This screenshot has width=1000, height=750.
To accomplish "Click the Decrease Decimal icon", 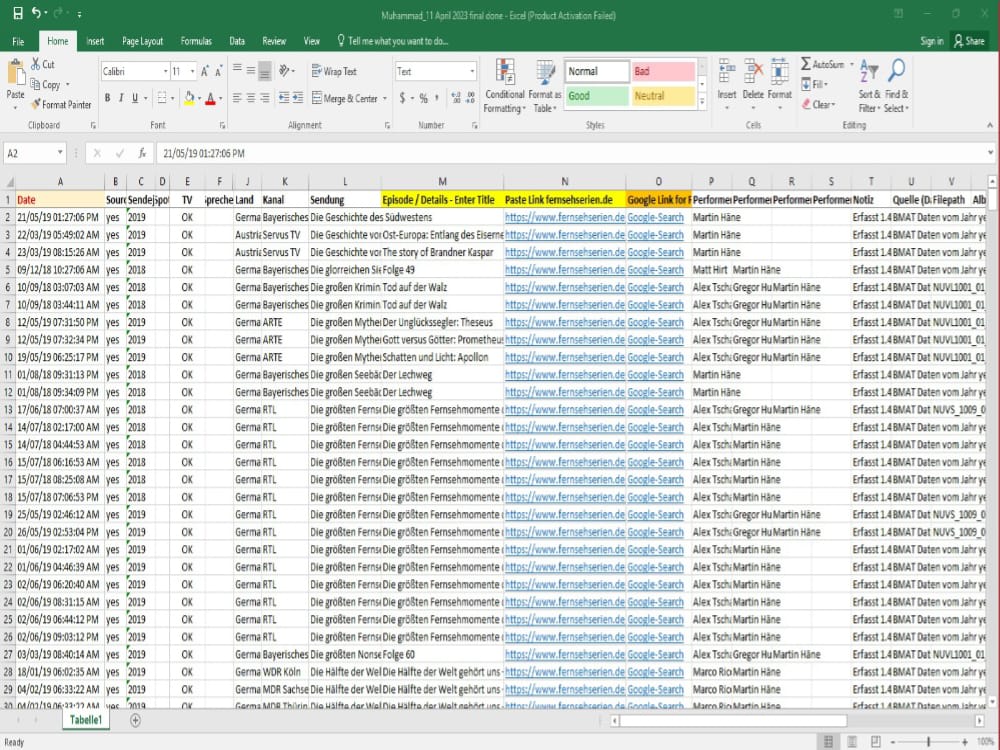I will pyautogui.click(x=470, y=98).
